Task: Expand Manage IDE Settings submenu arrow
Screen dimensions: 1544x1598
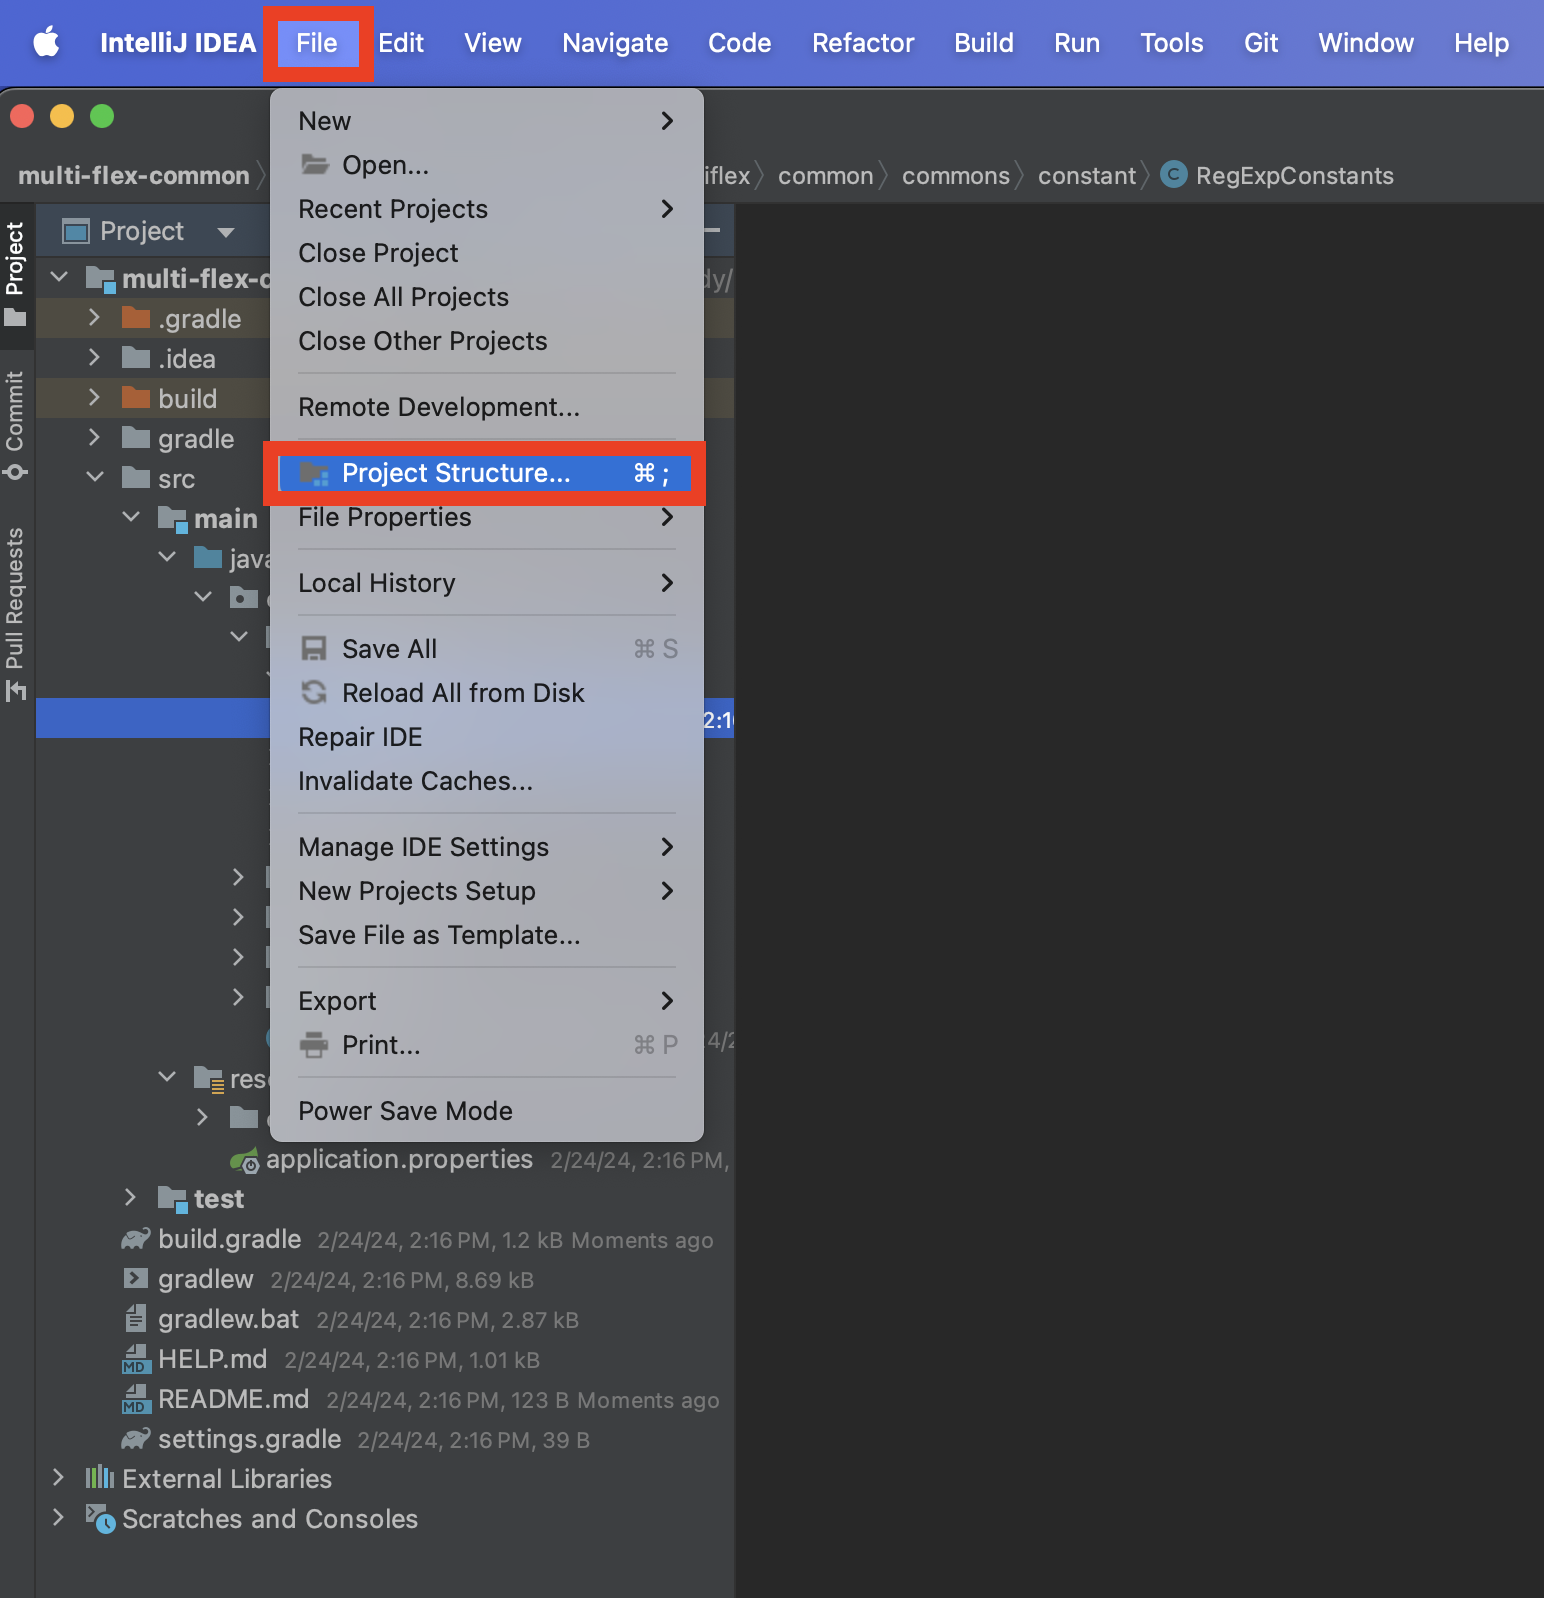Action: tap(667, 847)
